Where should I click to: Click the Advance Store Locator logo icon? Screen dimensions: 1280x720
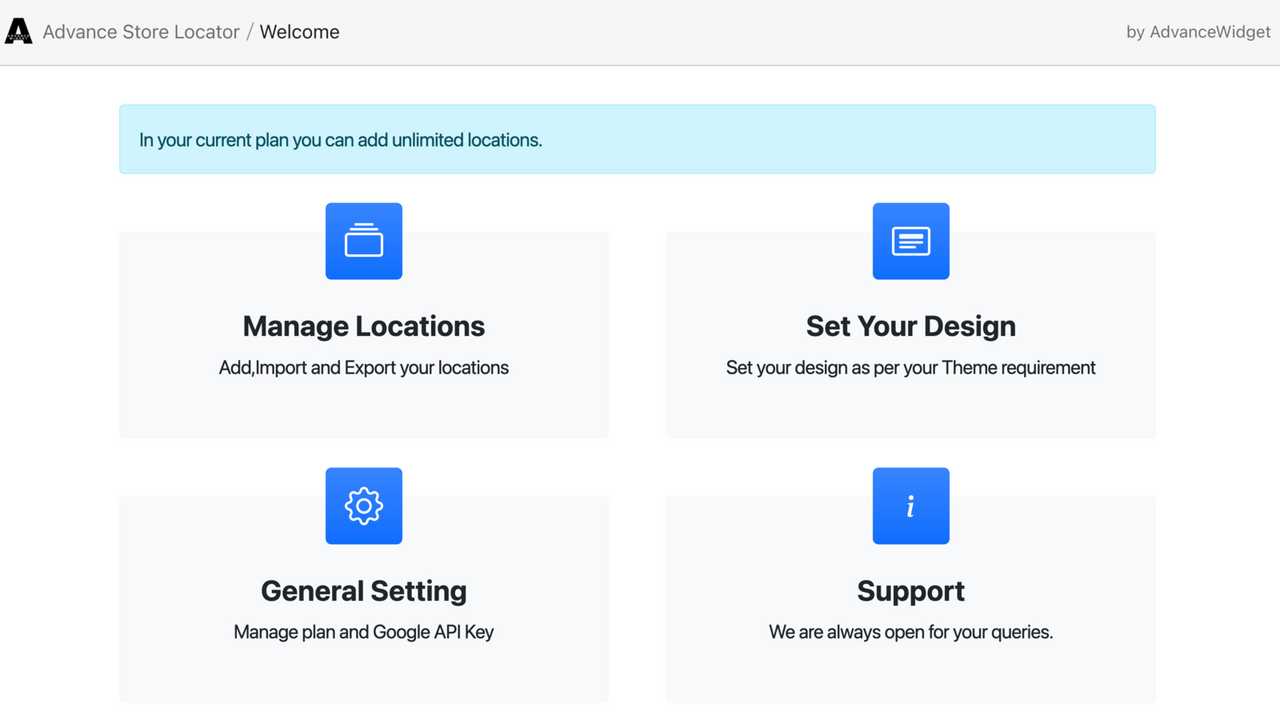18,32
